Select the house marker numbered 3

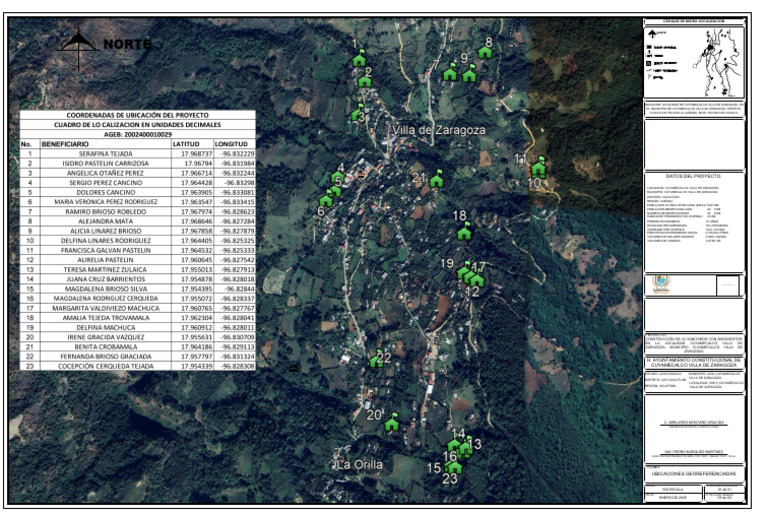tap(357, 113)
